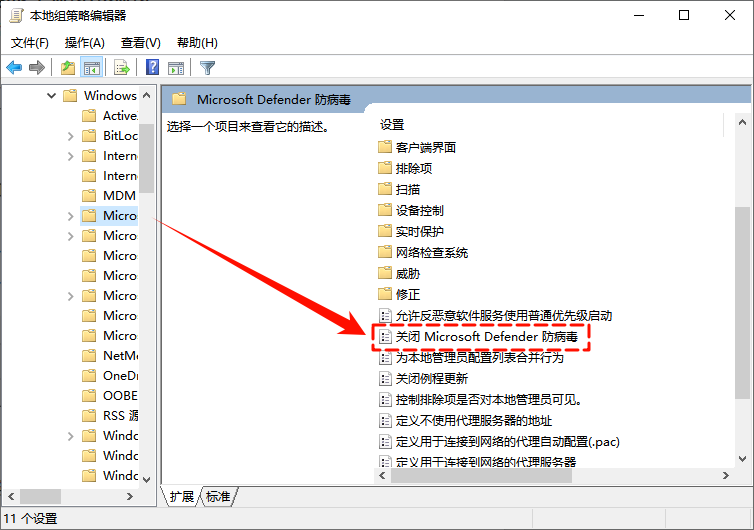This screenshot has height=530, width=754.
Task: Click the tree pane scroll down arrow
Action: tap(147, 479)
